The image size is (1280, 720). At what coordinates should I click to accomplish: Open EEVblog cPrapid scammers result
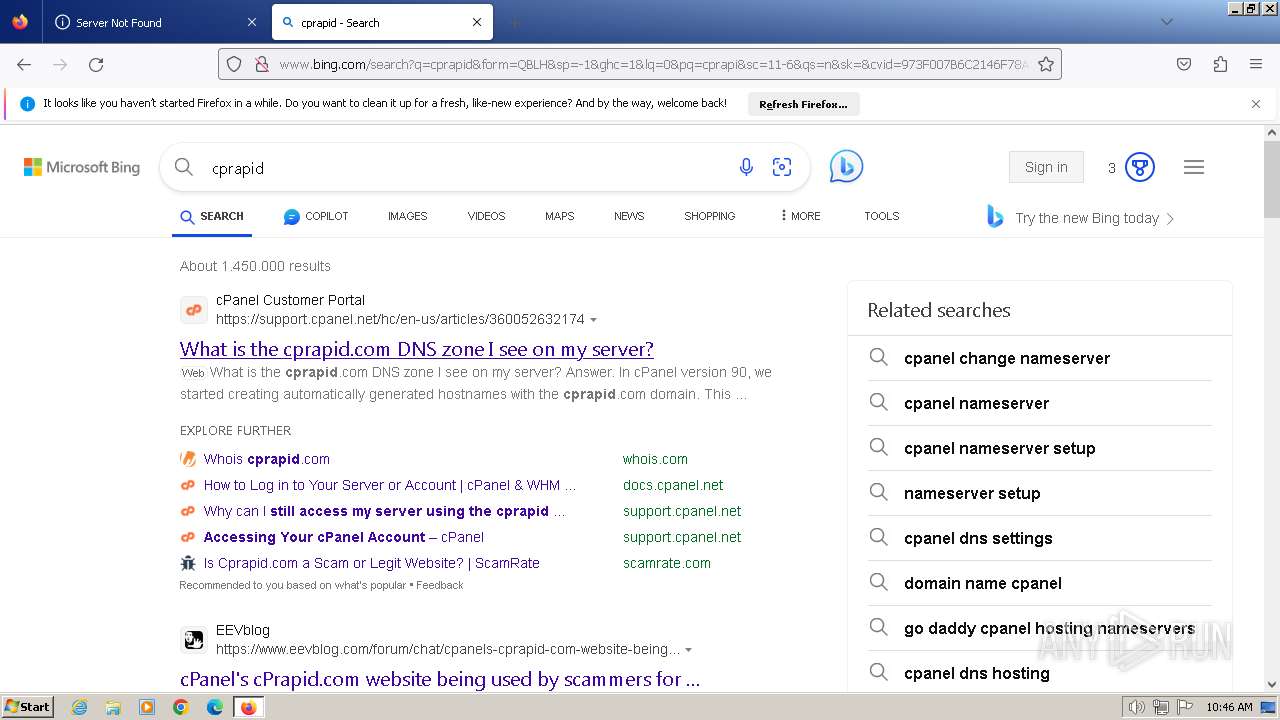[x=440, y=679]
